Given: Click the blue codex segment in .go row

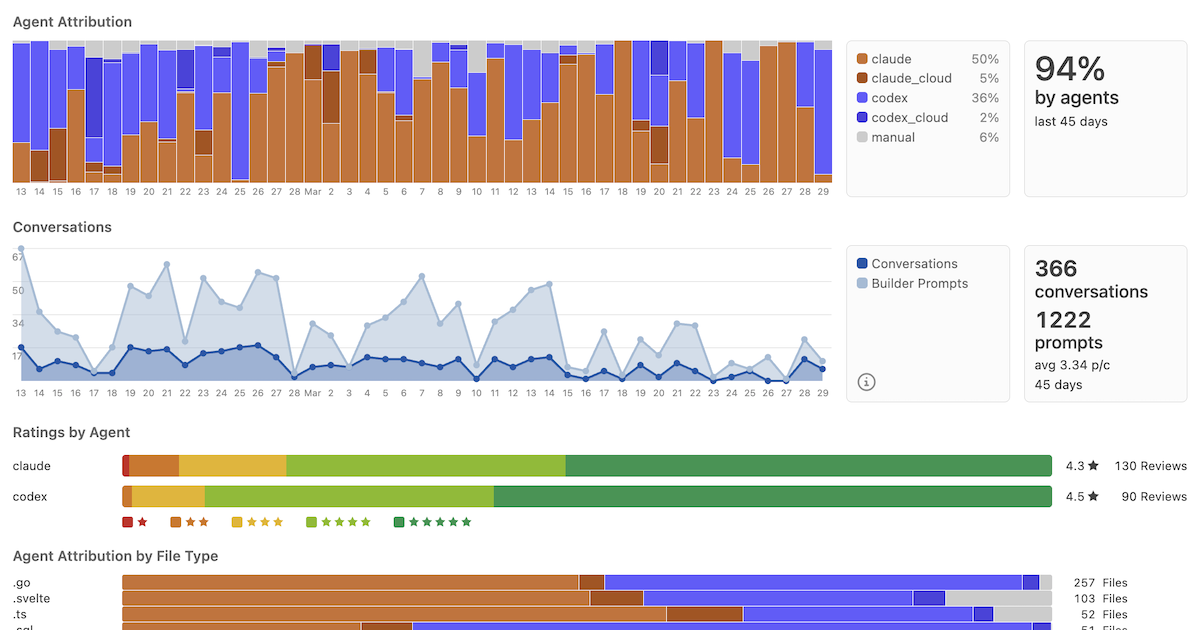Looking at the screenshot, I should coord(813,582).
